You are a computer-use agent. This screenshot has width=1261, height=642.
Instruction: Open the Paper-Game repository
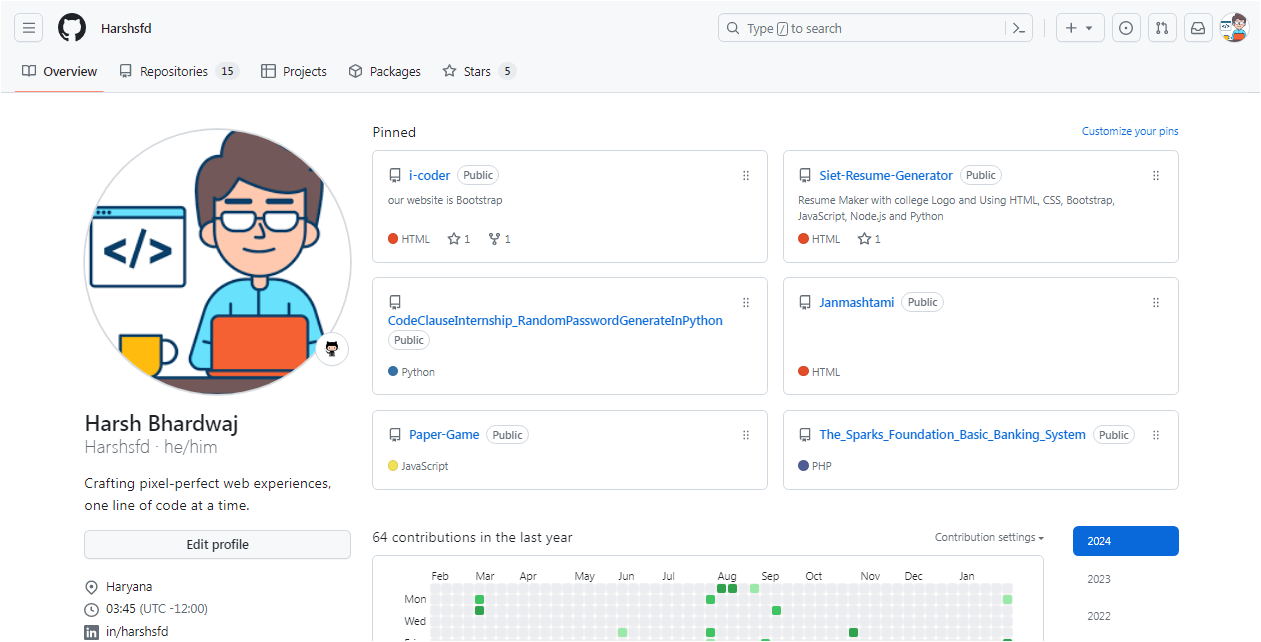point(444,435)
